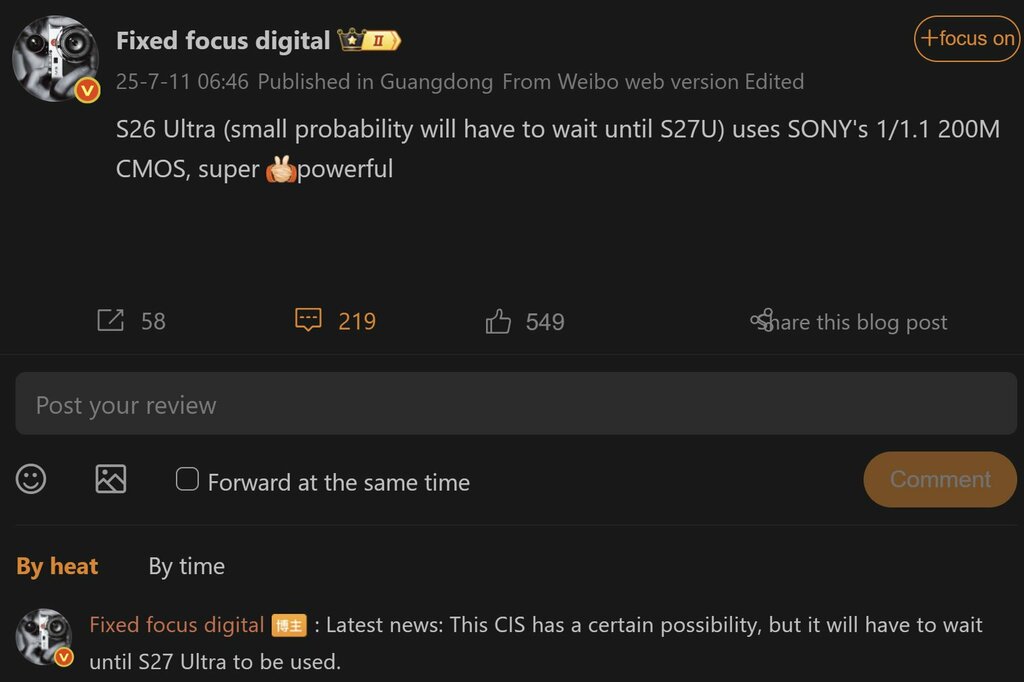Click the commenter's small avatar
This screenshot has height=682, width=1024.
click(43, 636)
